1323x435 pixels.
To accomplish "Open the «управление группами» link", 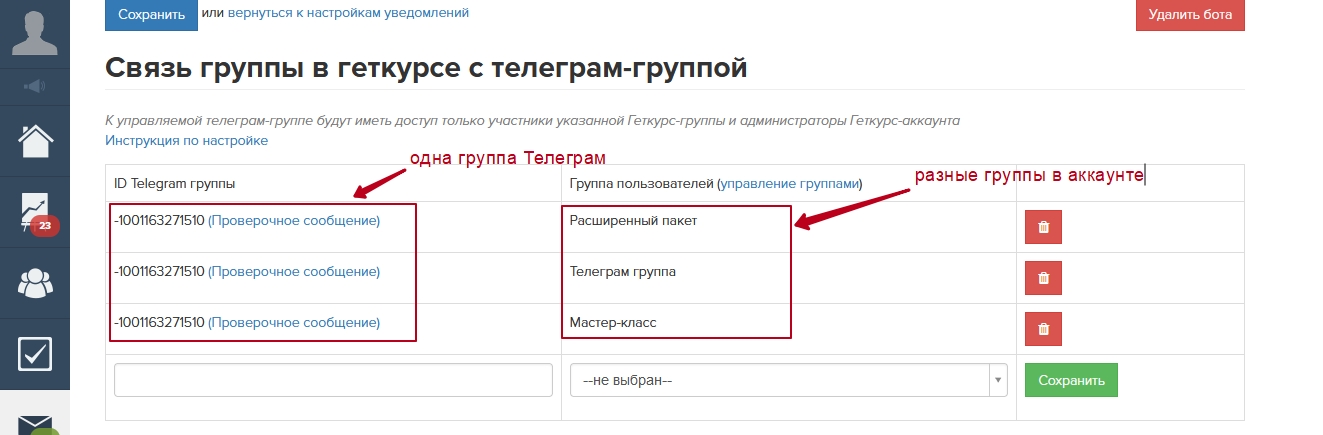I will coord(789,184).
